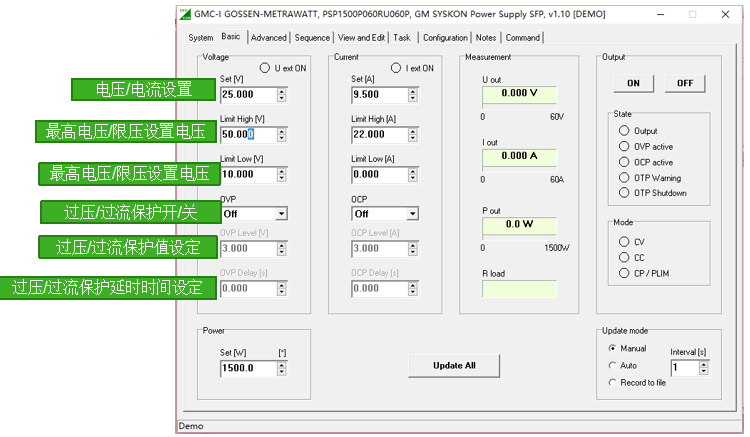This screenshot has width=750, height=437.
Task: Click the GMC-I app icon in title bar
Action: pos(187,15)
